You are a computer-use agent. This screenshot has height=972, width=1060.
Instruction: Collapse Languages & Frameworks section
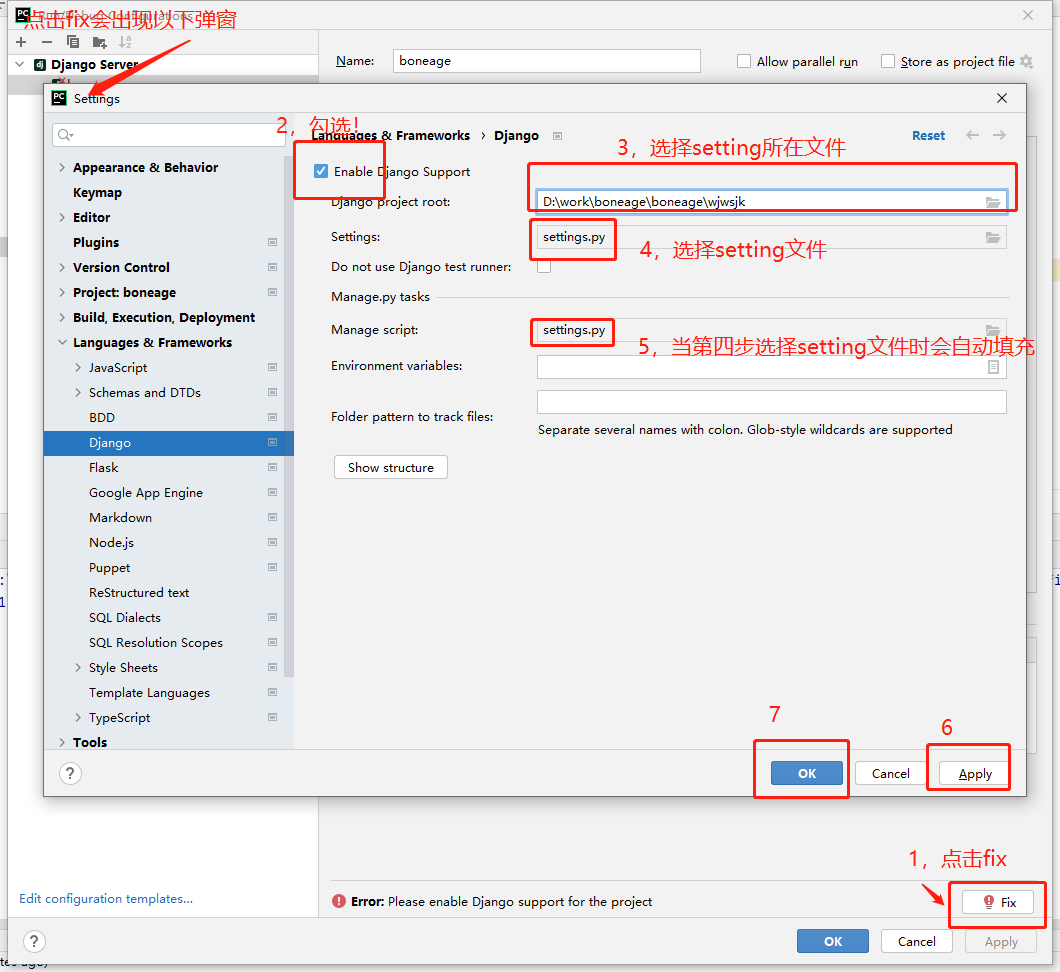click(x=62, y=342)
